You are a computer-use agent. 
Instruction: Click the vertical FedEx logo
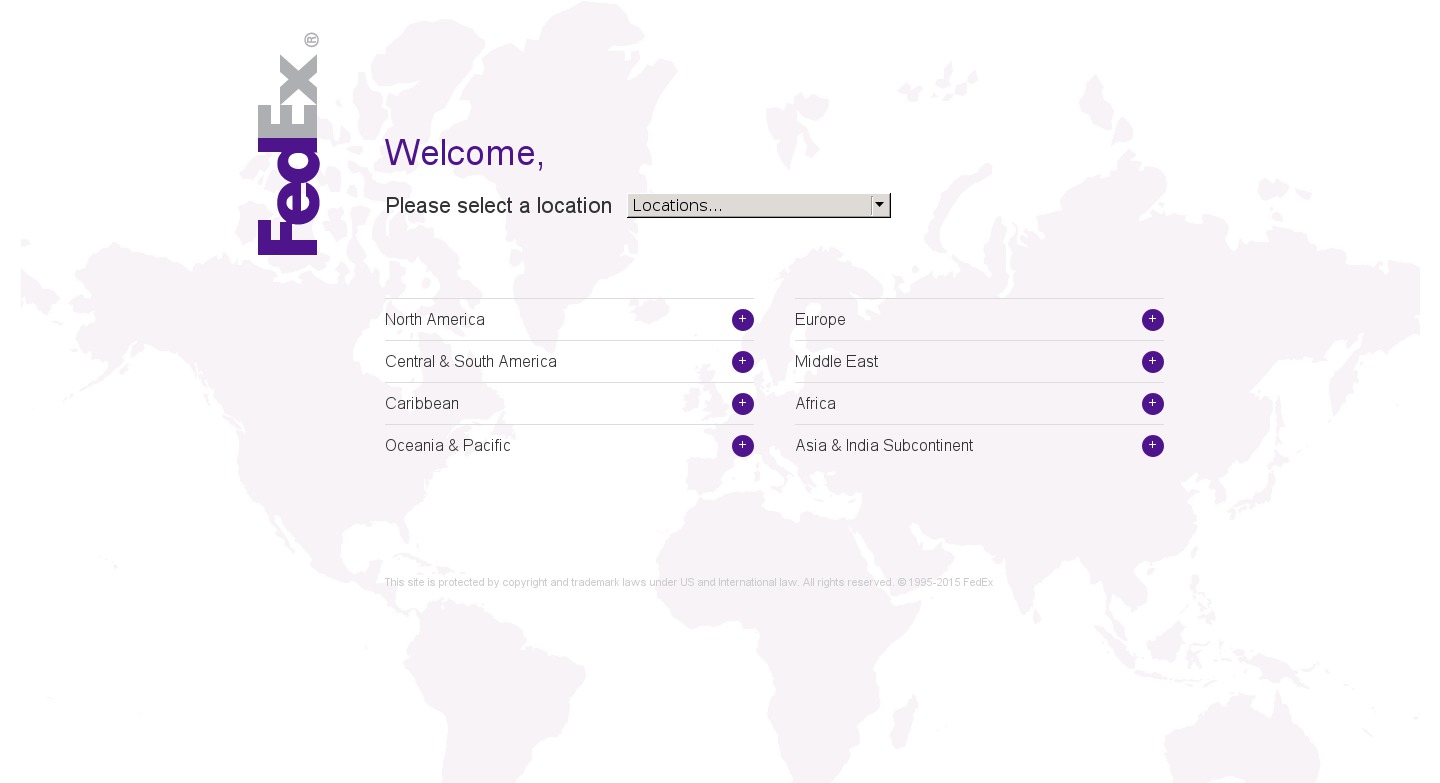coord(288,155)
